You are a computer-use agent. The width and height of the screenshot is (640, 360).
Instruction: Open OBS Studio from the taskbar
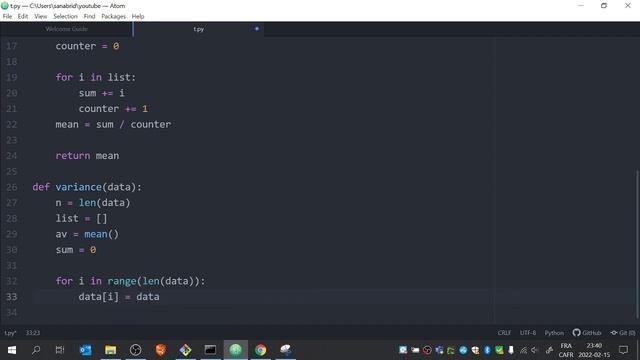136,350
